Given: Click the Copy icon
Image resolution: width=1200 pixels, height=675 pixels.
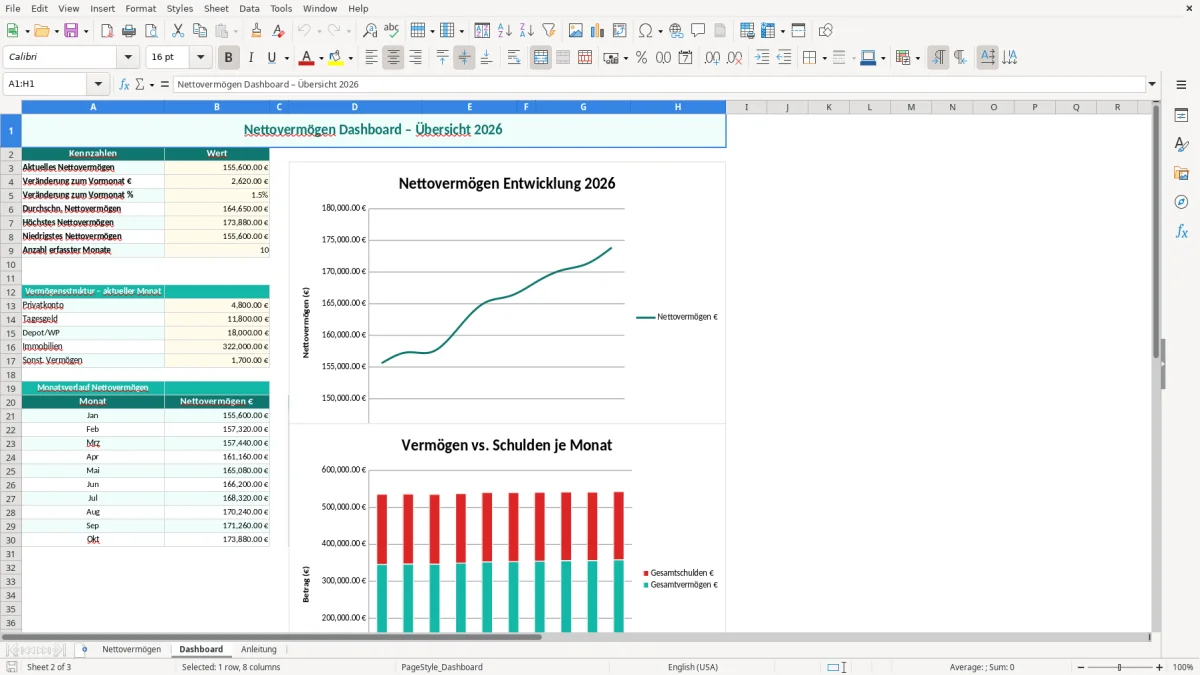Looking at the screenshot, I should pyautogui.click(x=200, y=31).
